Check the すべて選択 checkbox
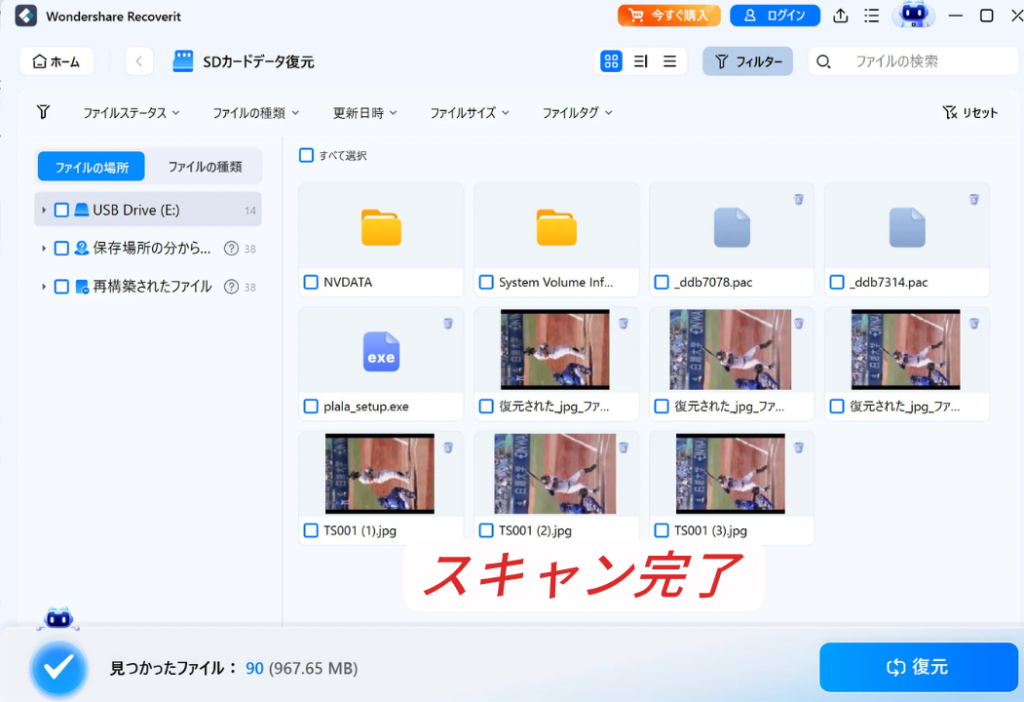 pos(307,155)
